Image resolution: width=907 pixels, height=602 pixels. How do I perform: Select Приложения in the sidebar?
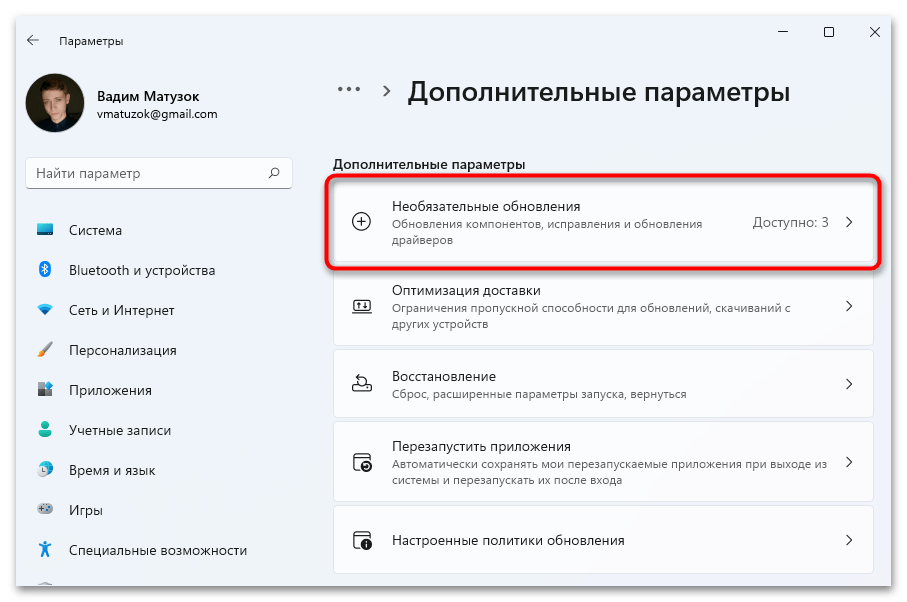click(110, 390)
